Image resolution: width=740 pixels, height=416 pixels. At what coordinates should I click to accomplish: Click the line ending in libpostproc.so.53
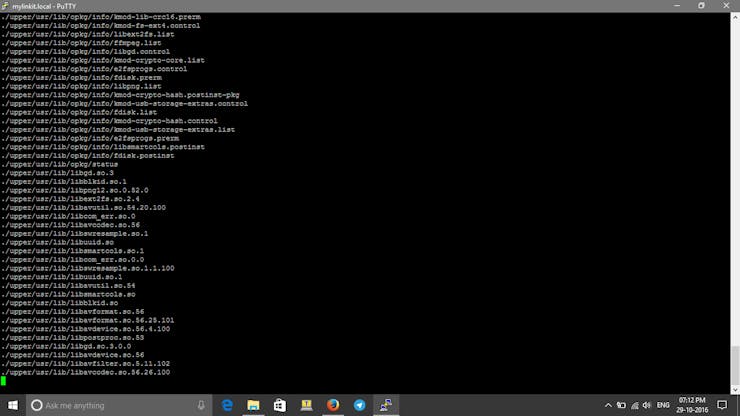click(x=73, y=338)
